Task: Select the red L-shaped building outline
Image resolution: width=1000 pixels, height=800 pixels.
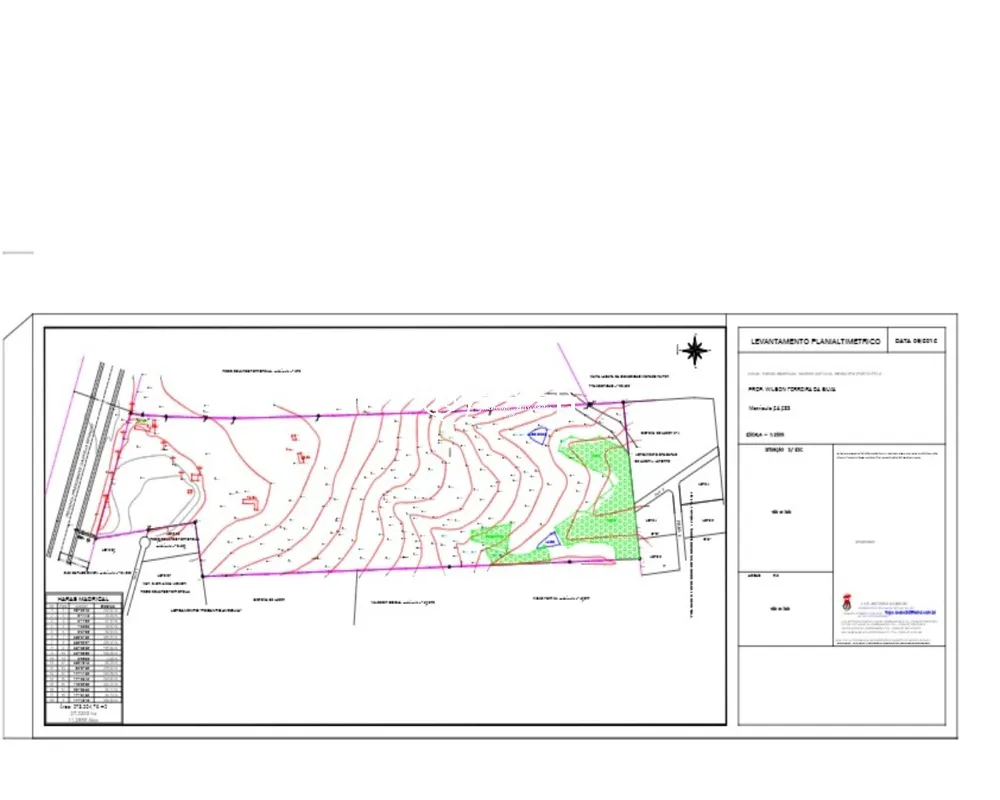Action: (x=251, y=502)
